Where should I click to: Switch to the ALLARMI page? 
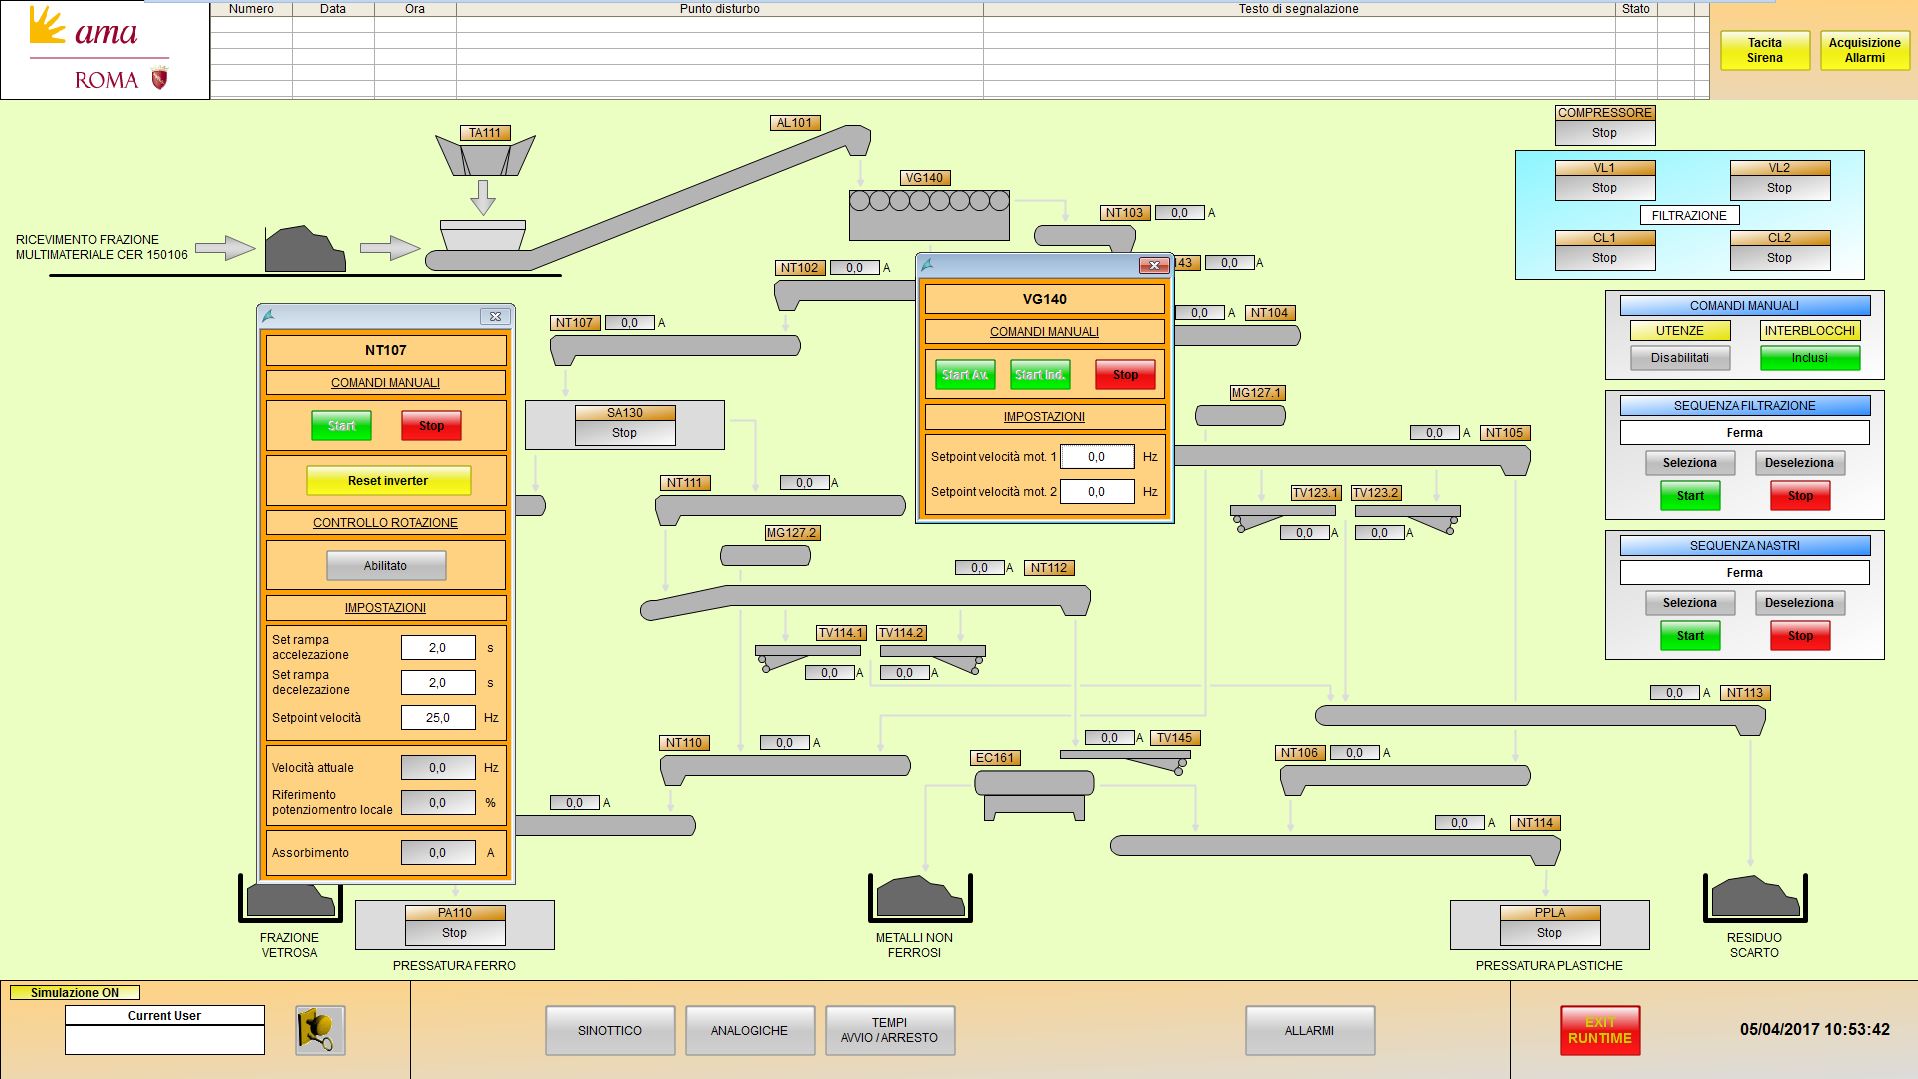(x=1309, y=1030)
